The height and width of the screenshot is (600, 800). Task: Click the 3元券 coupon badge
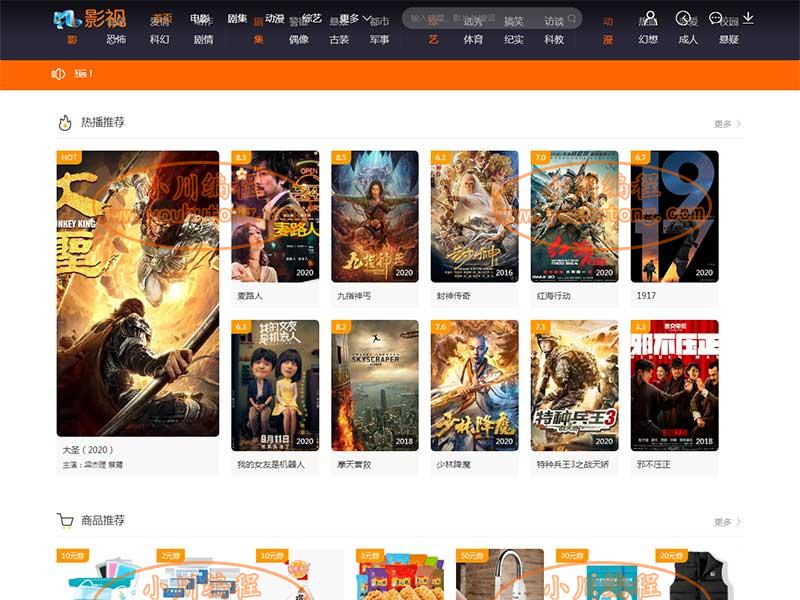click(x=370, y=556)
